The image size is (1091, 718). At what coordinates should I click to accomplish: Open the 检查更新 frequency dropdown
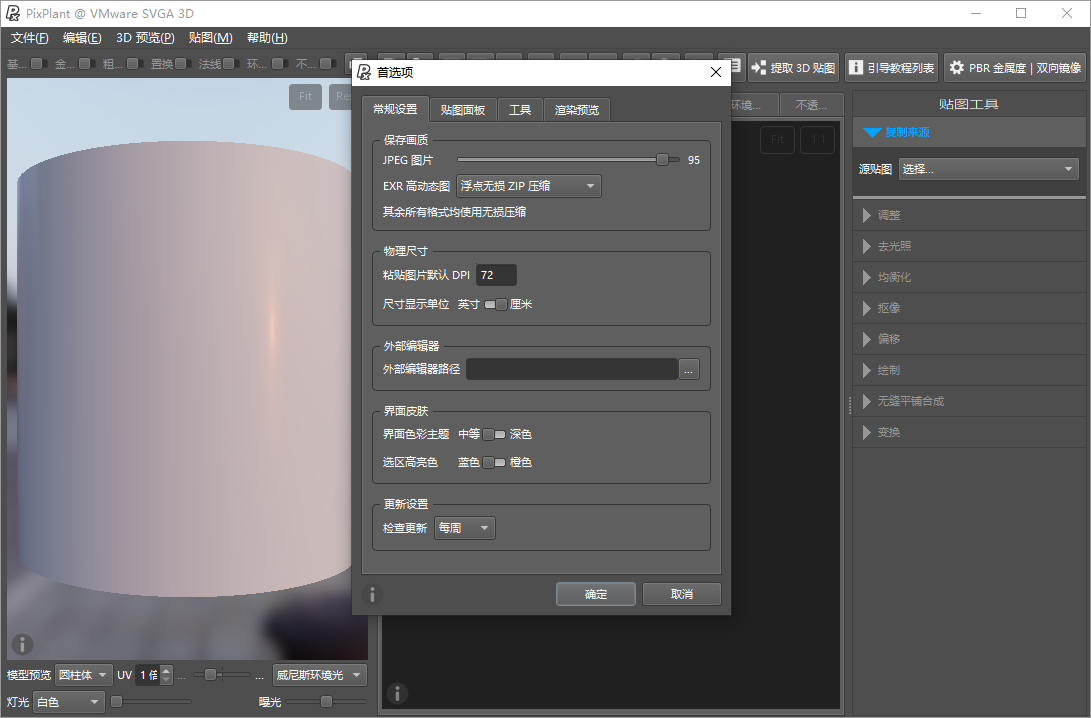(465, 528)
